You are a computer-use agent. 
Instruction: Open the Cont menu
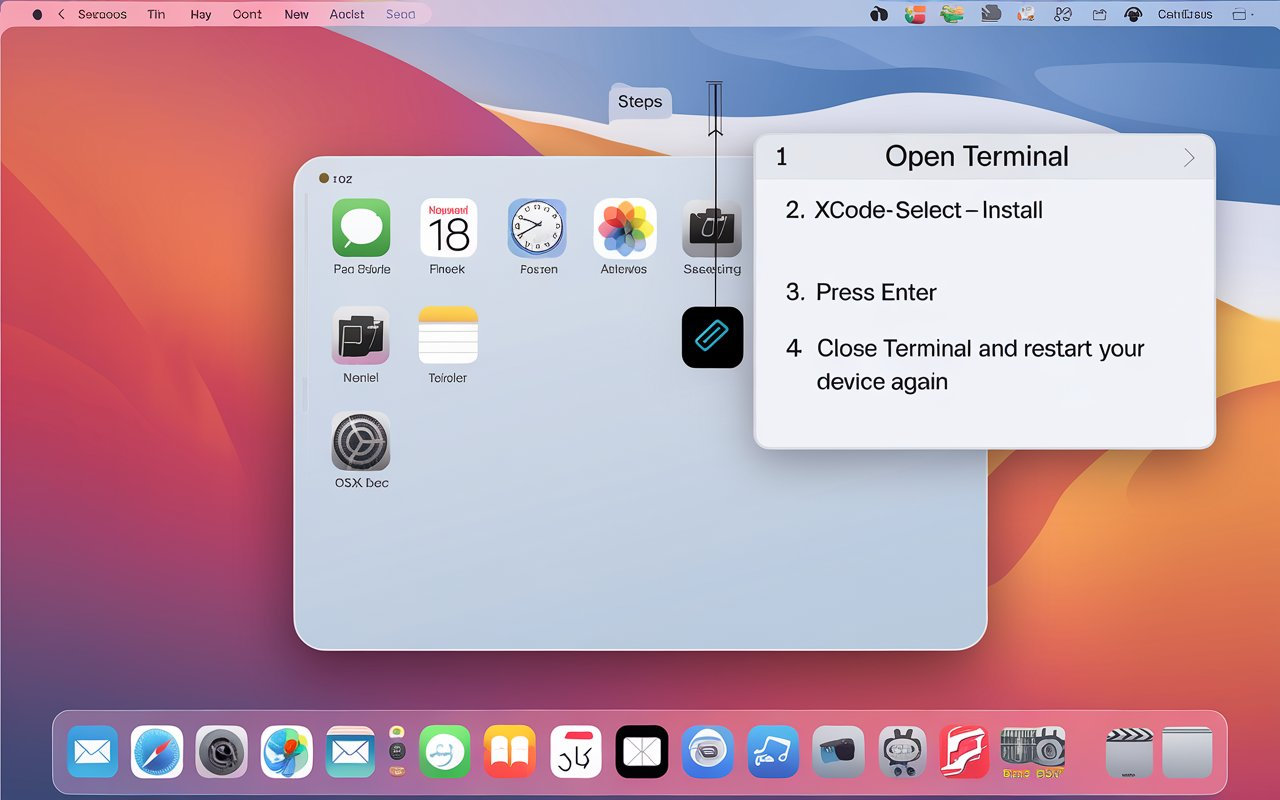[x=247, y=14]
